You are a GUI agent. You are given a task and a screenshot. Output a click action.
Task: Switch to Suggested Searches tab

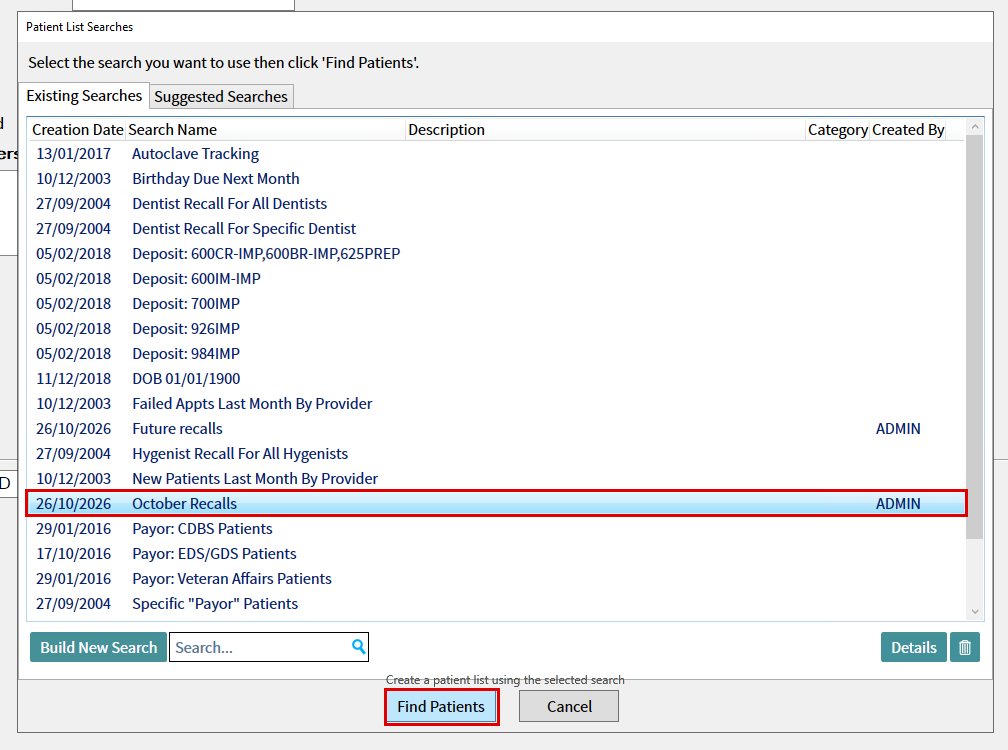(221, 96)
